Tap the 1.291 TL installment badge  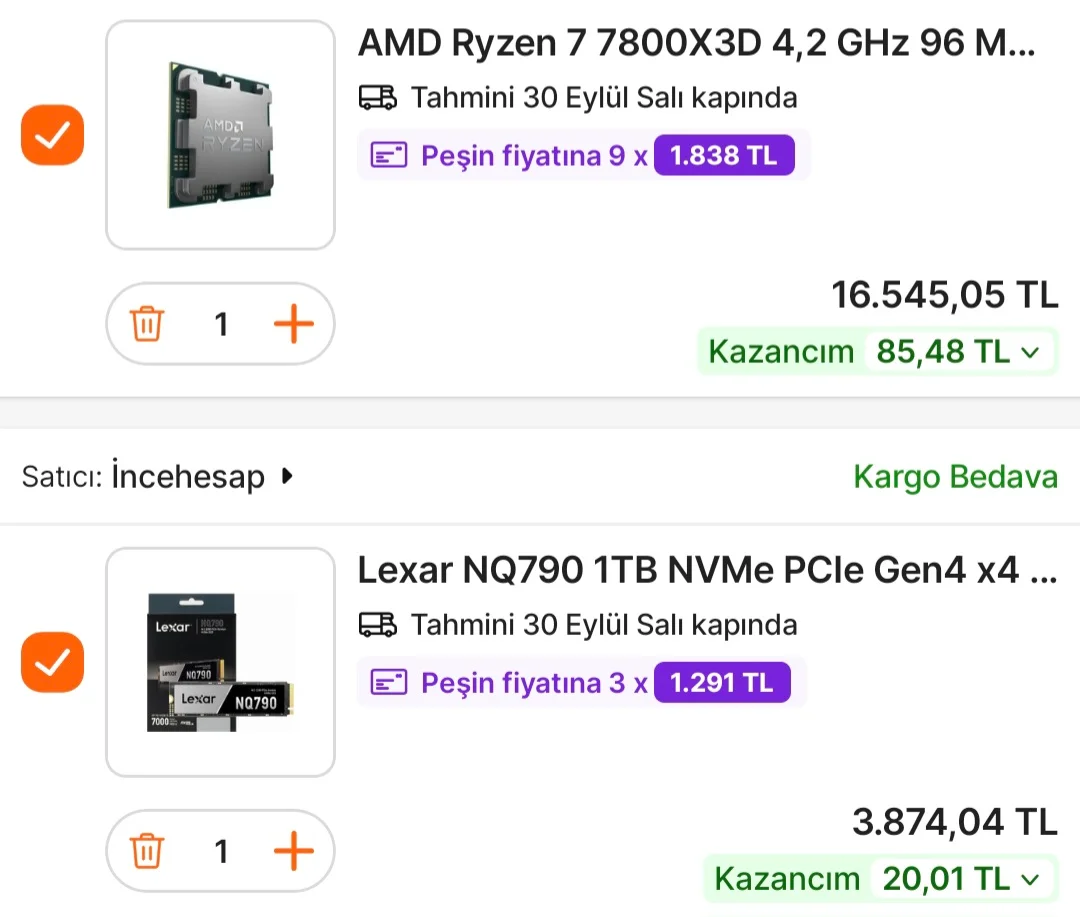[x=721, y=683]
